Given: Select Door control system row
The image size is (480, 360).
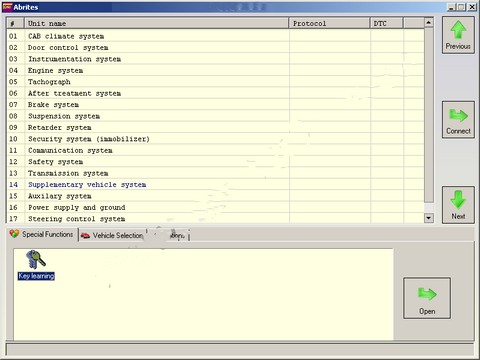Looking at the screenshot, I should click(215, 47).
